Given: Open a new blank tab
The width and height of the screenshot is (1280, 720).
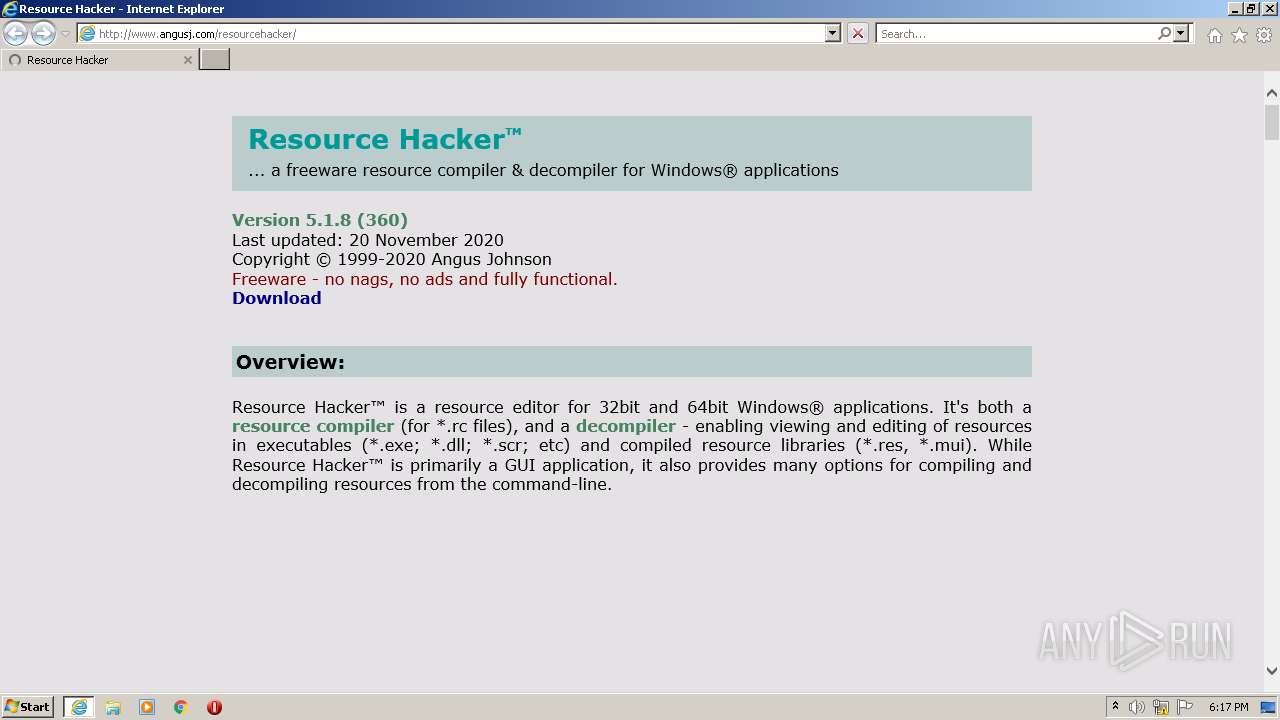Looking at the screenshot, I should 215,60.
